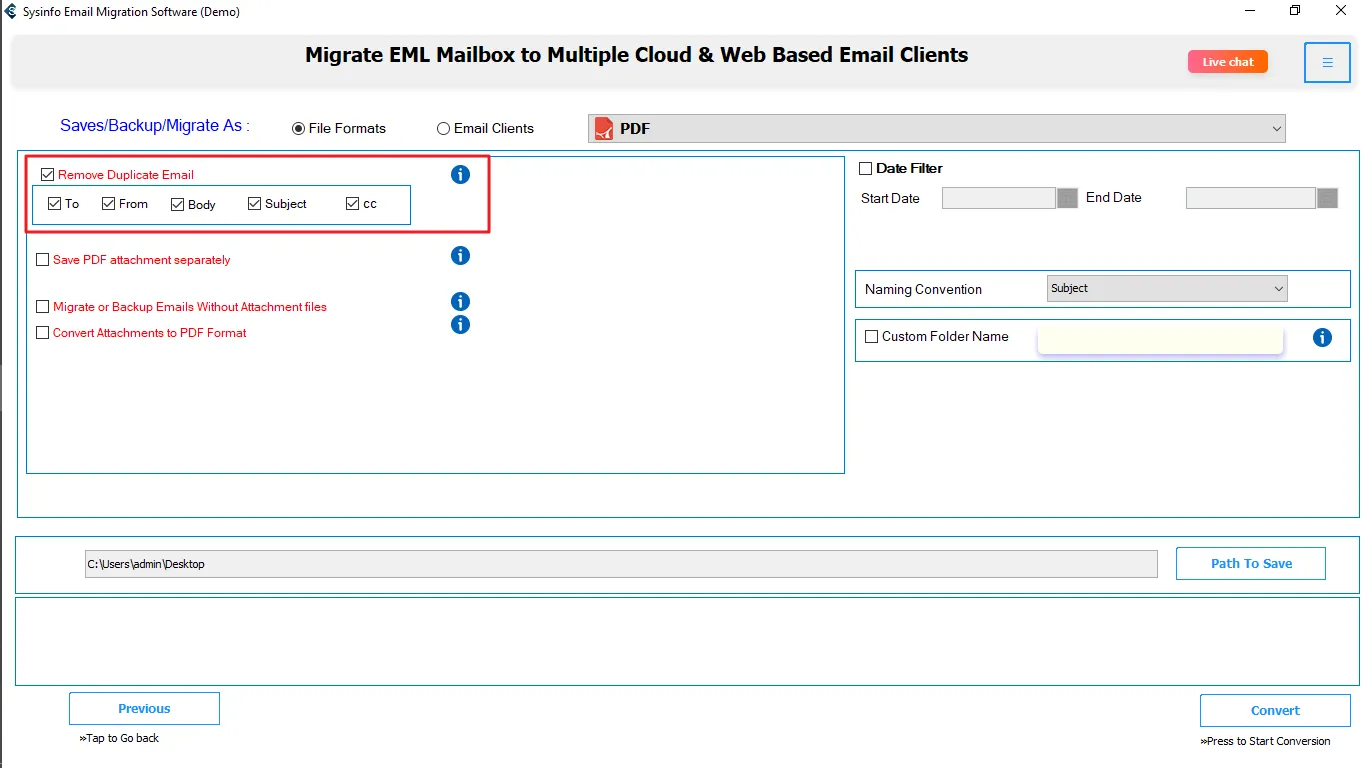
Task: Click the PDF format icon in dropdown
Action: (603, 128)
